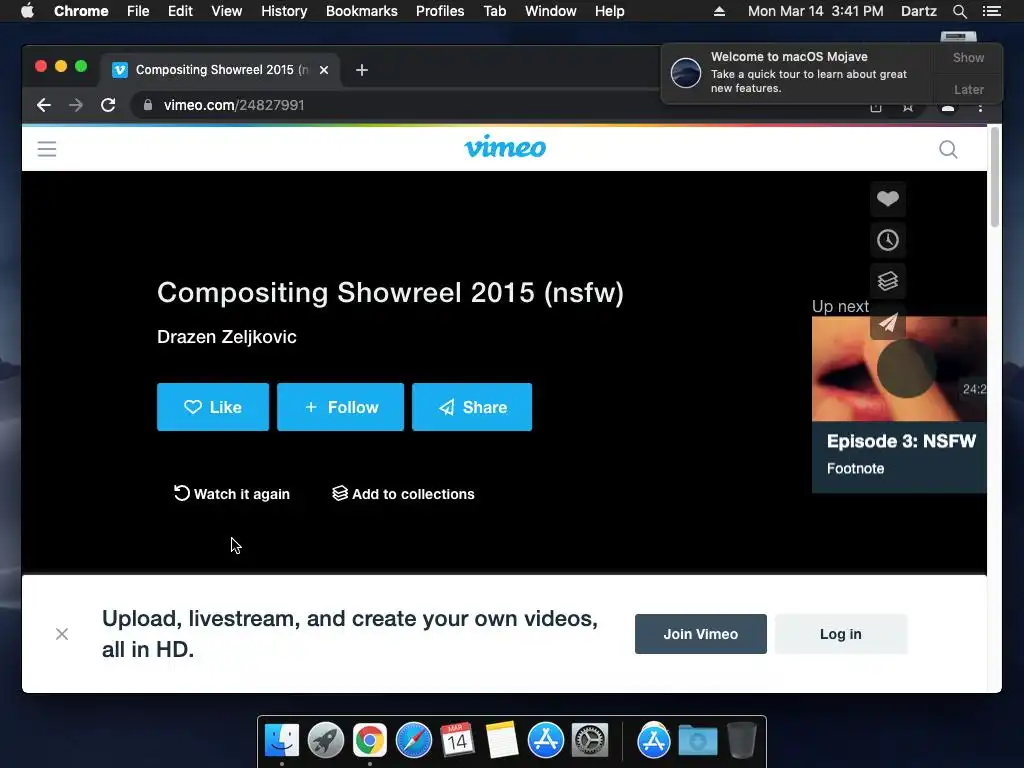The height and width of the screenshot is (768, 1024).
Task: Click the blue Follow button
Action: [340, 407]
